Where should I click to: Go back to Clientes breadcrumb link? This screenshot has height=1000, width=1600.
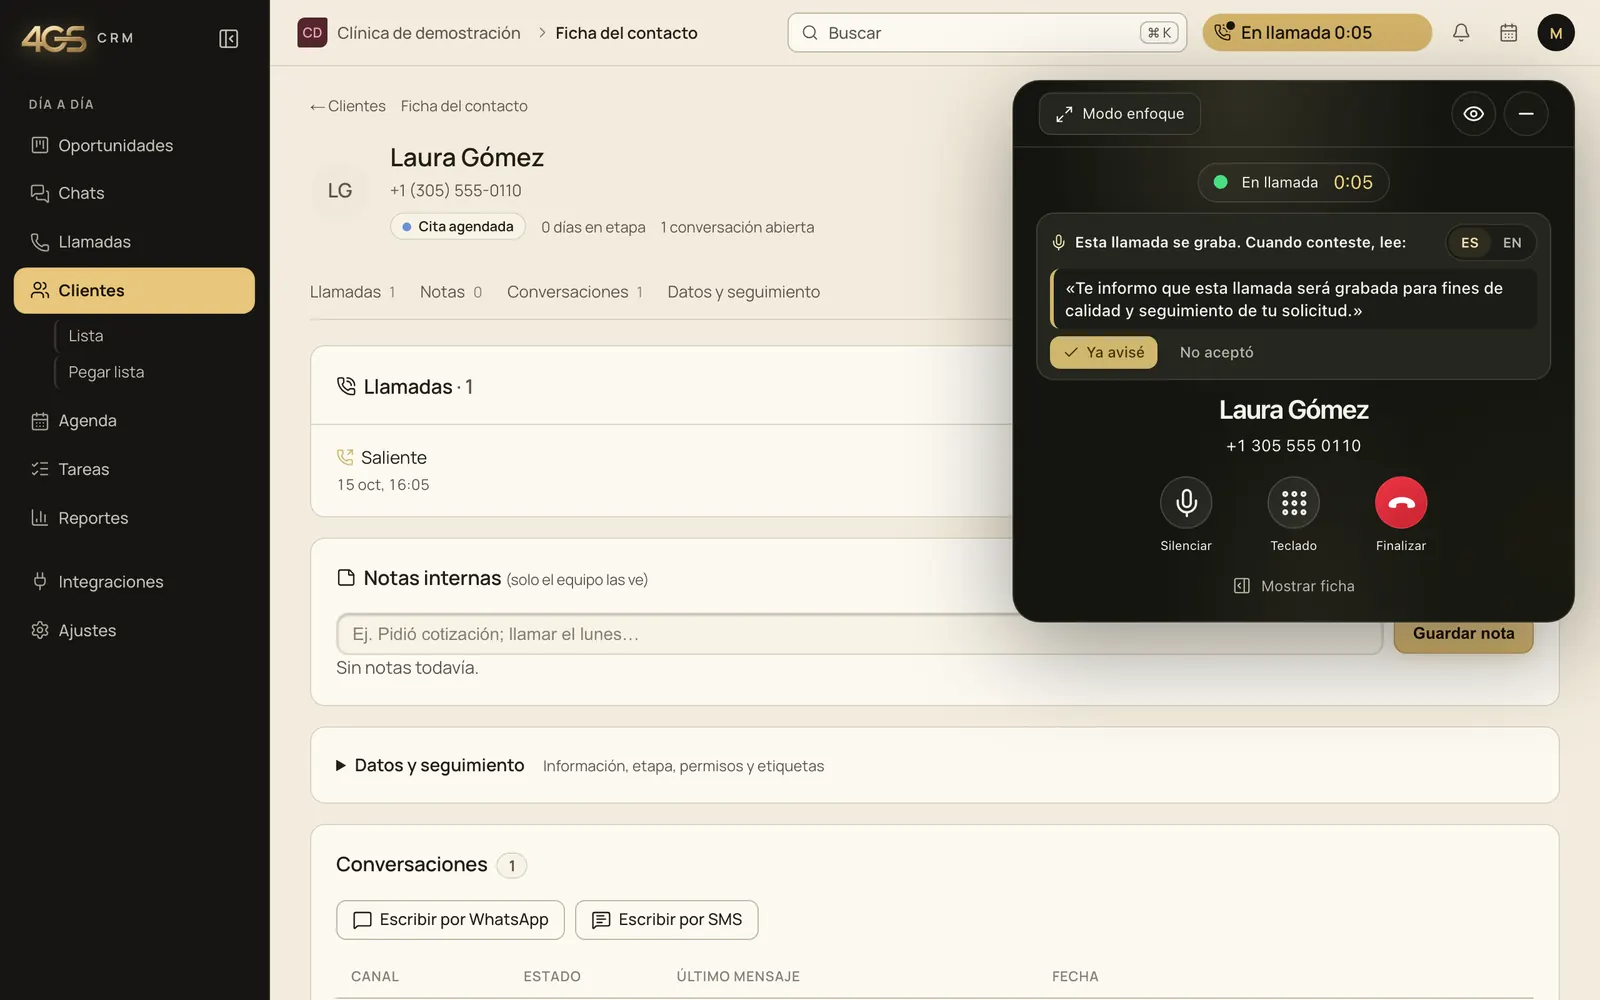pyautogui.click(x=347, y=106)
